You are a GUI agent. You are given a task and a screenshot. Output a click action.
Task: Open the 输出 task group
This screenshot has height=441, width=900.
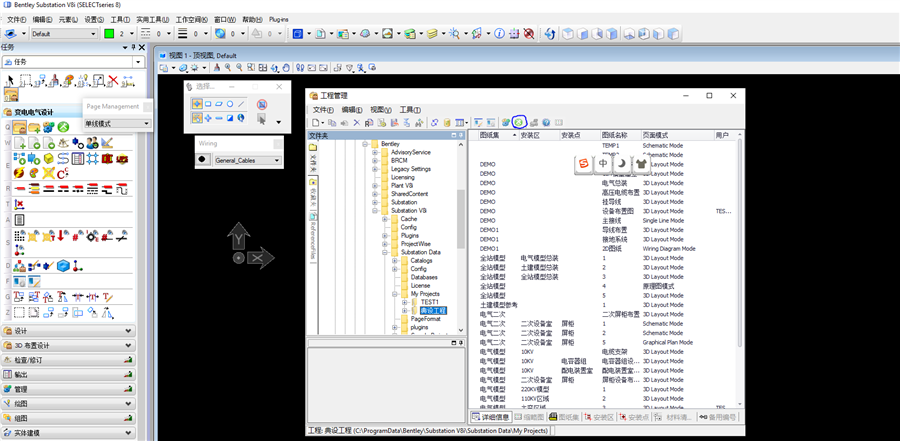68,374
